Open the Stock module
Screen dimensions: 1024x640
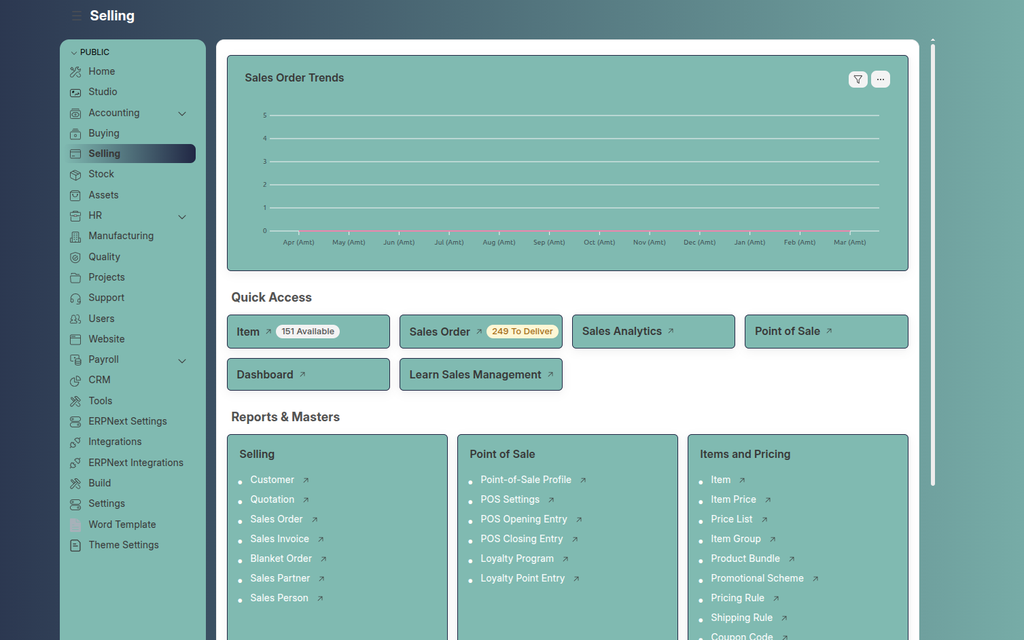coord(100,174)
